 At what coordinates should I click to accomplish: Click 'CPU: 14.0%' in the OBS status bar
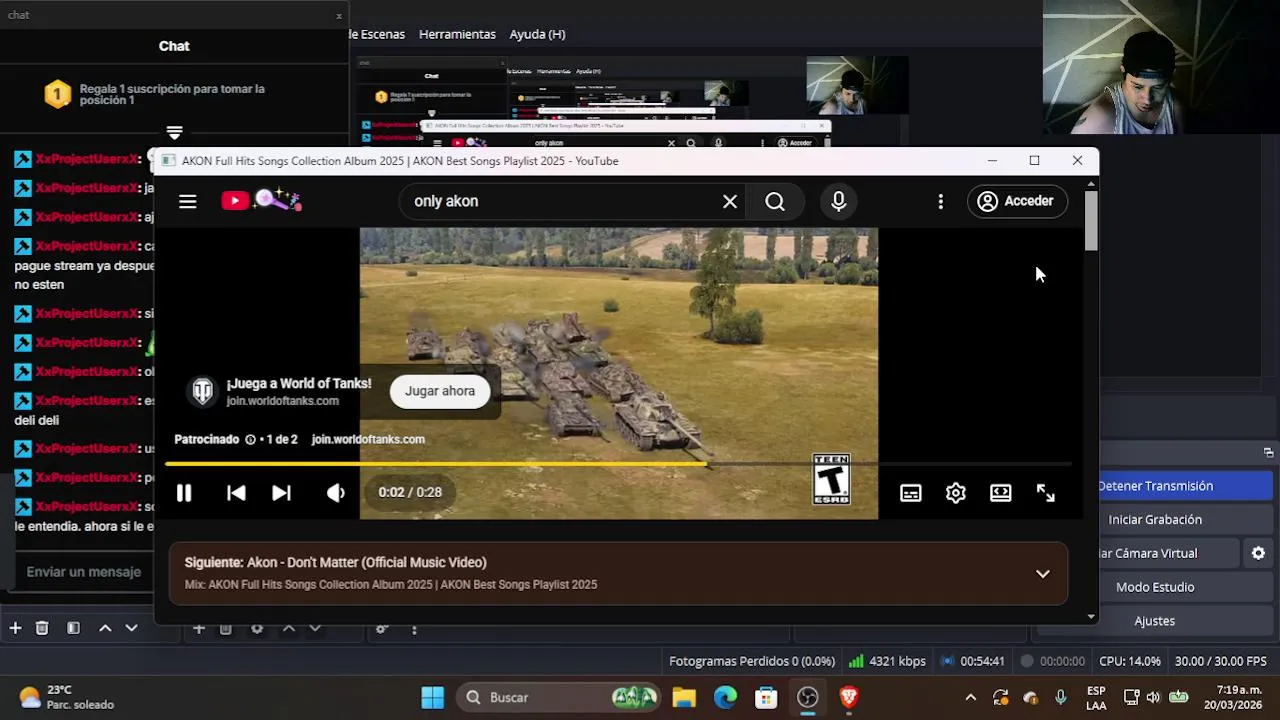click(x=1130, y=661)
